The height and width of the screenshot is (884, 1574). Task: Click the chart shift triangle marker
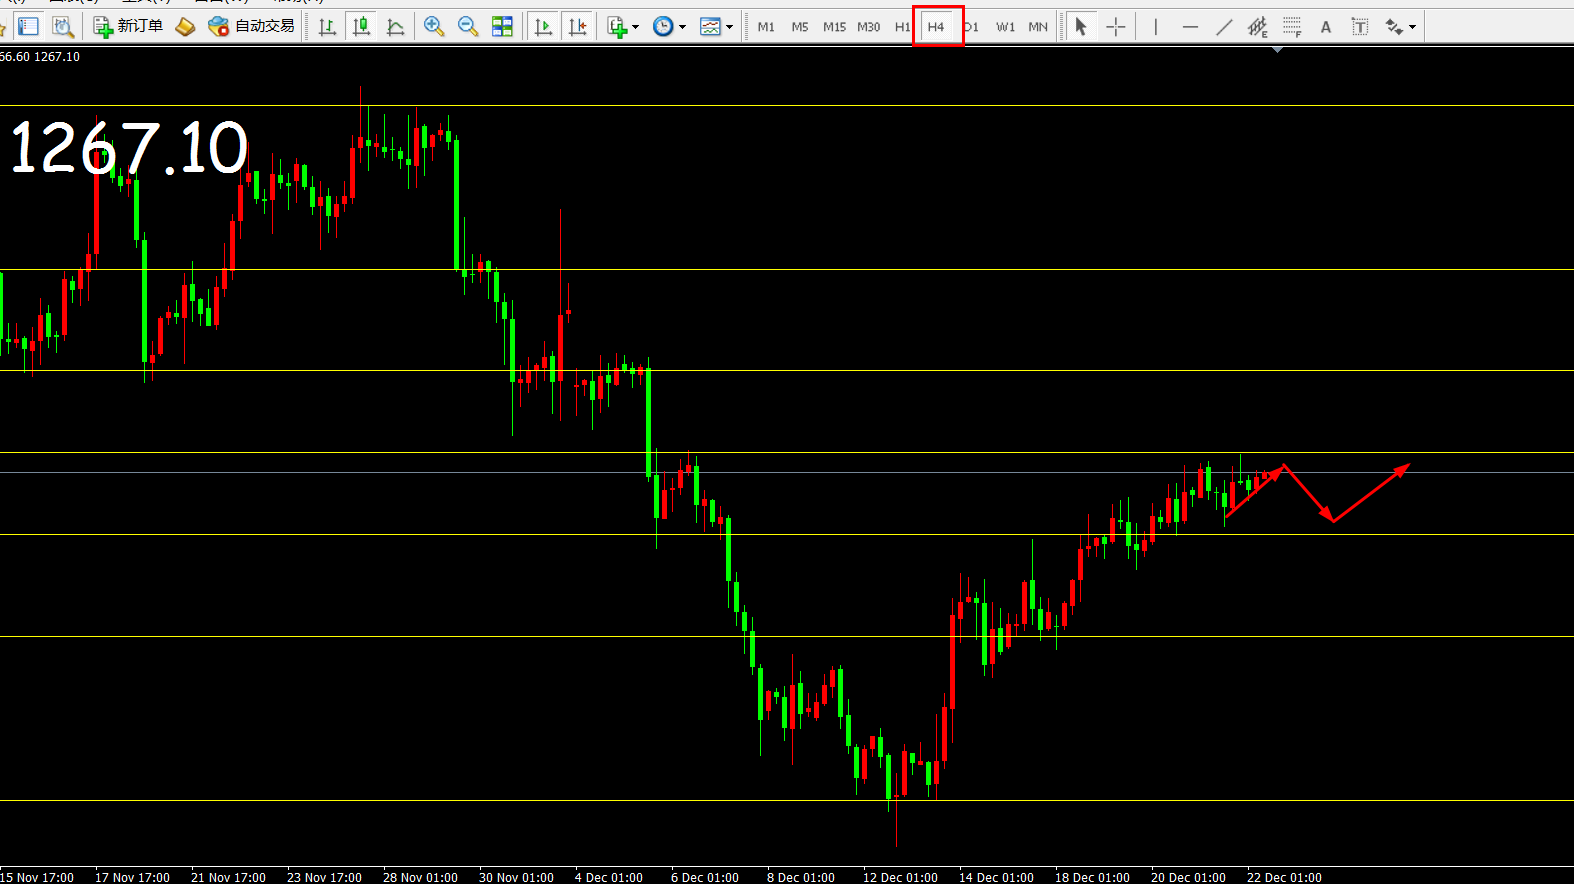(1277, 49)
